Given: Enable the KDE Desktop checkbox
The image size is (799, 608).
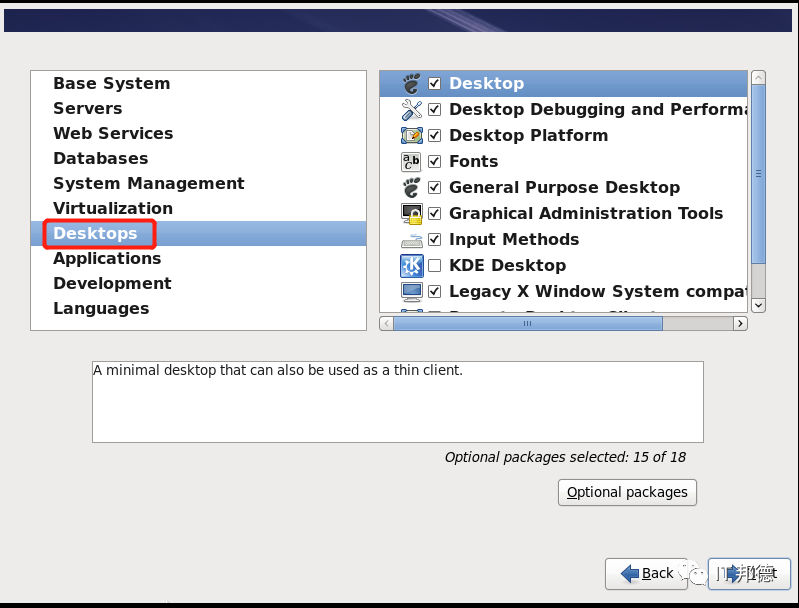Looking at the screenshot, I should tap(435, 265).
